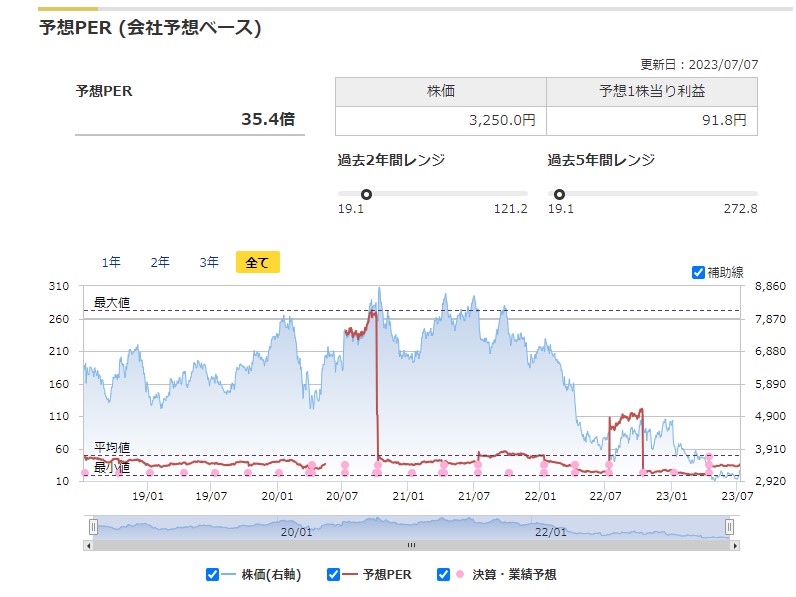Screen dimensions: 796x597
Task: Click the pink earnings forecast legend dot
Action: click(459, 574)
